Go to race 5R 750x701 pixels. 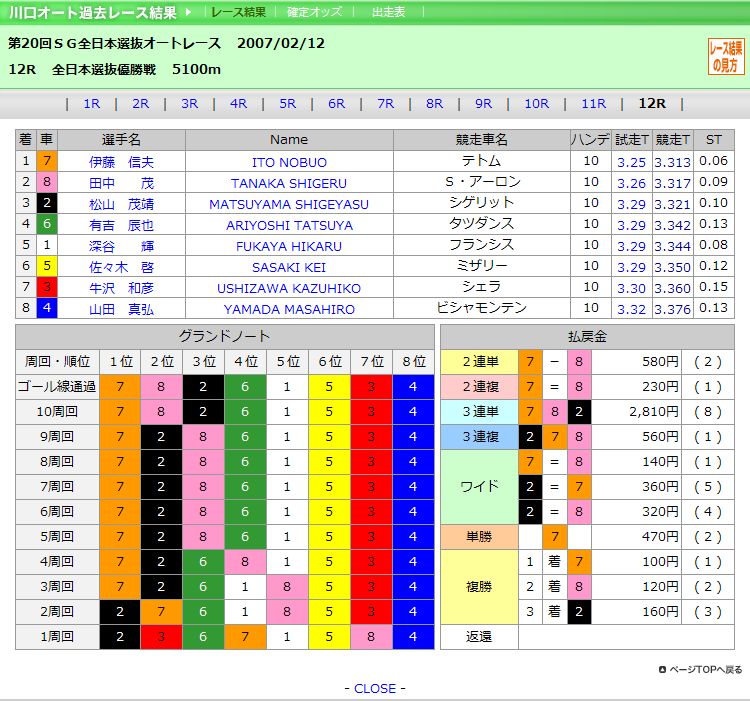point(287,104)
